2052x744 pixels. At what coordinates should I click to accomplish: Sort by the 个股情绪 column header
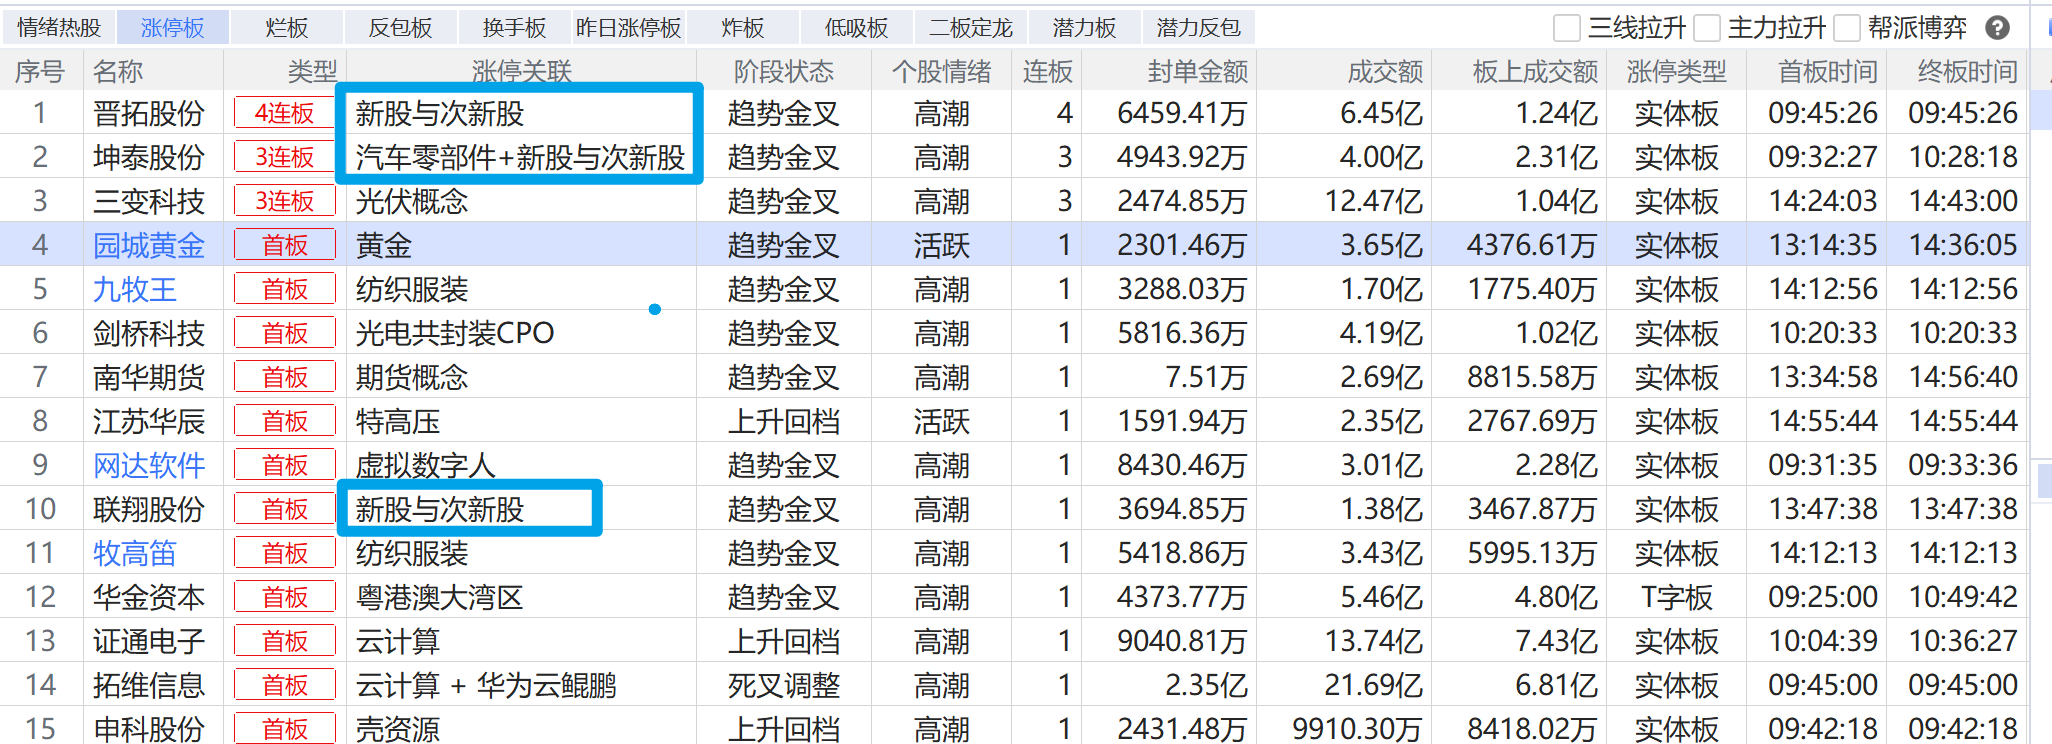[942, 72]
